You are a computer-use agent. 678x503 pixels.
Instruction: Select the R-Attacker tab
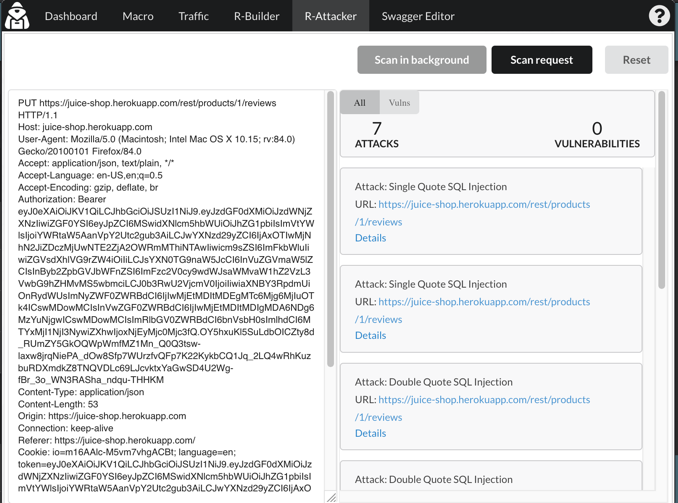(330, 16)
